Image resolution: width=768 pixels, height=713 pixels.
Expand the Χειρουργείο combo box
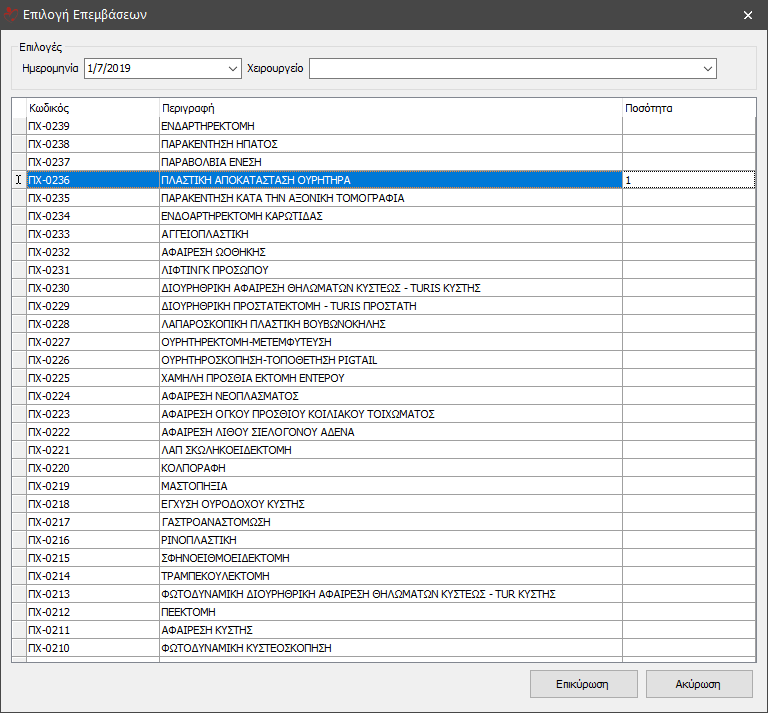point(708,68)
